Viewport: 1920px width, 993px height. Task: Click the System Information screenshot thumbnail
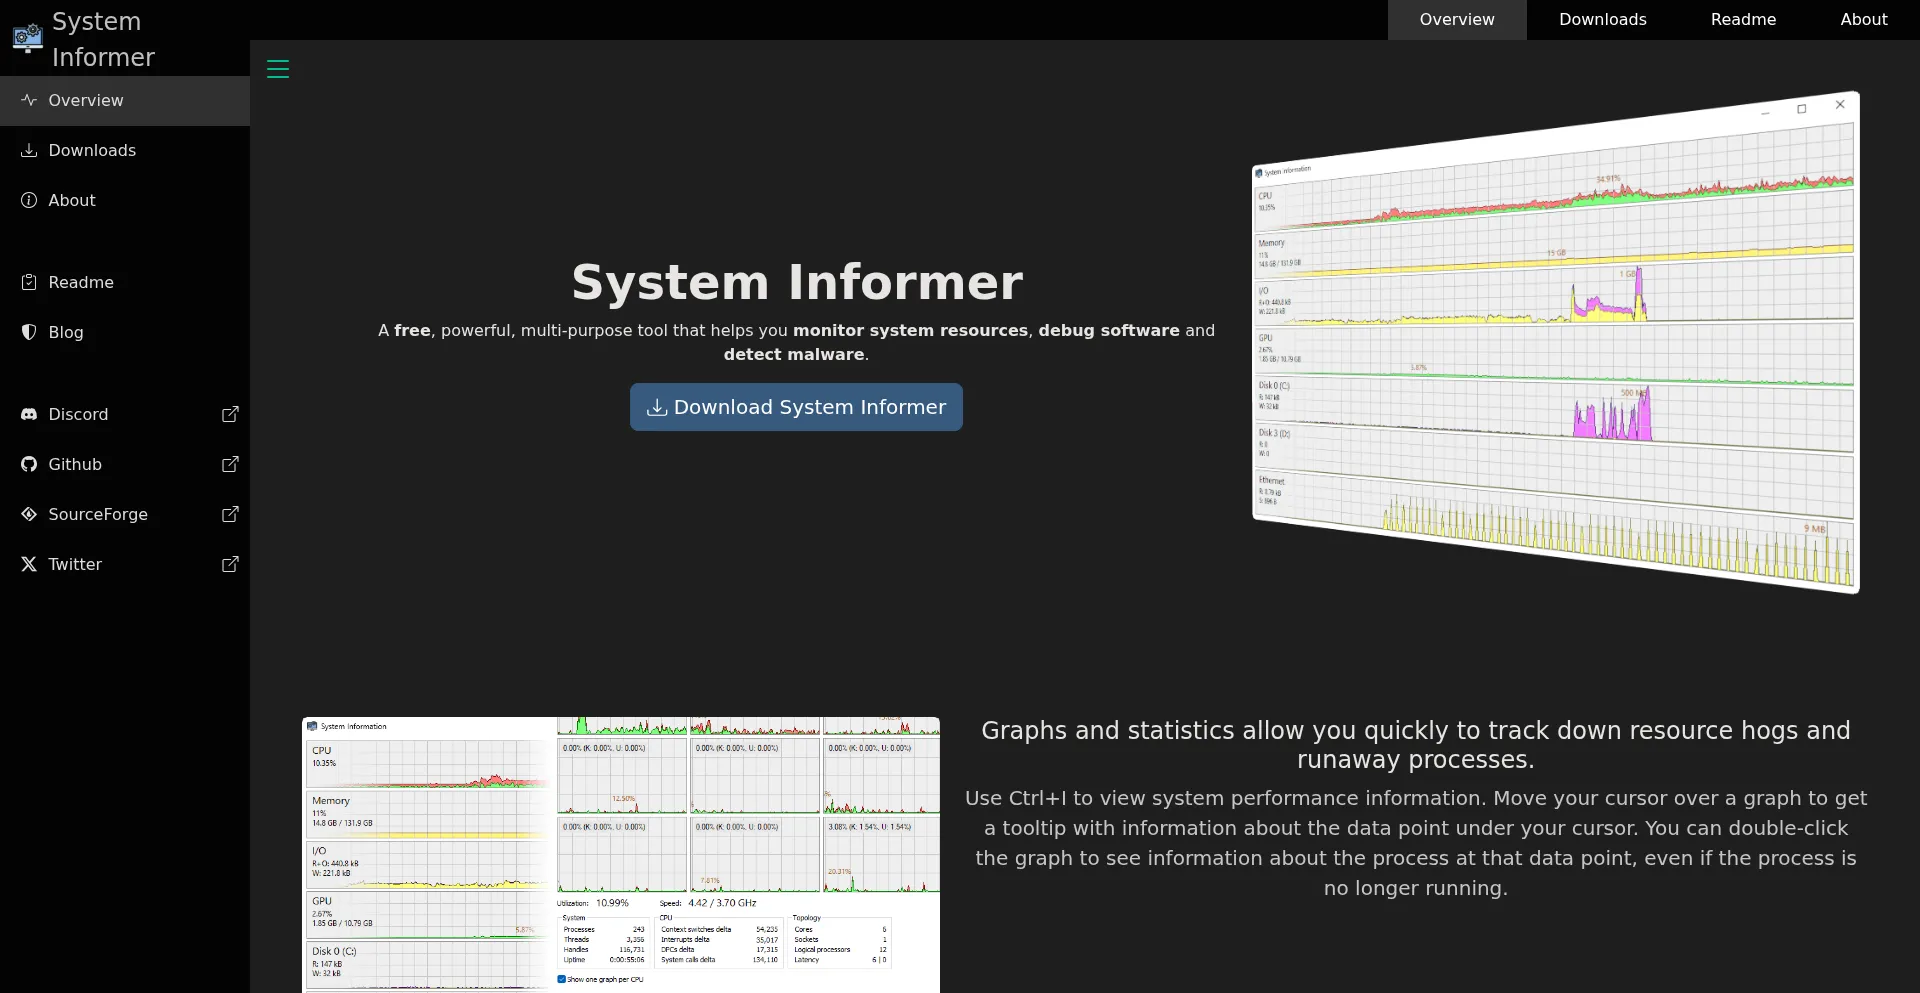click(621, 855)
